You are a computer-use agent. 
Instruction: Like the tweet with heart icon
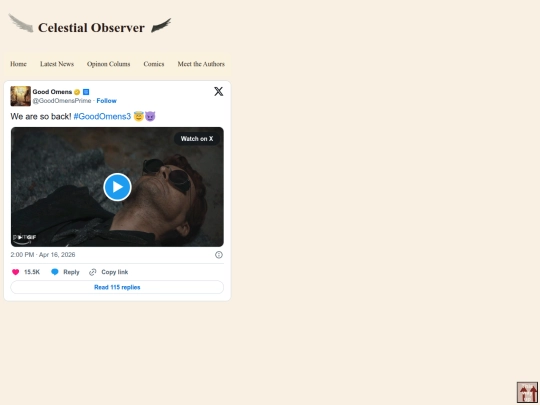[15, 272]
